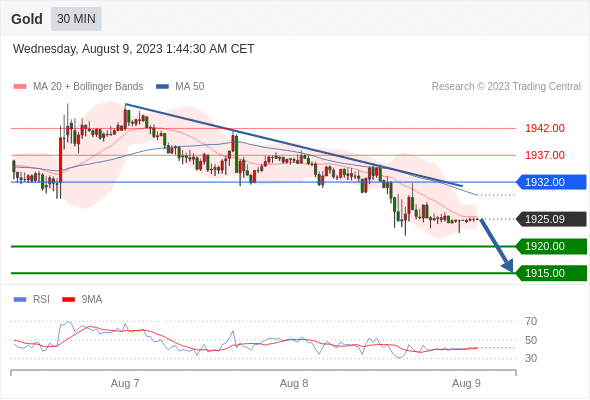Select the green 1915.00 target tag
The image size is (590, 400).
click(x=551, y=273)
